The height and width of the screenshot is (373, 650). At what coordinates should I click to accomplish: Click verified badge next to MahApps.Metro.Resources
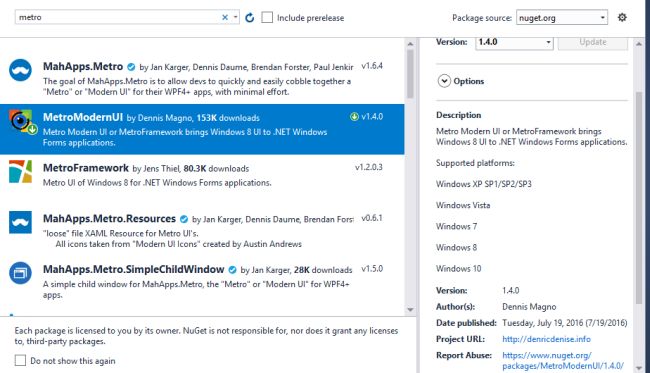184,219
